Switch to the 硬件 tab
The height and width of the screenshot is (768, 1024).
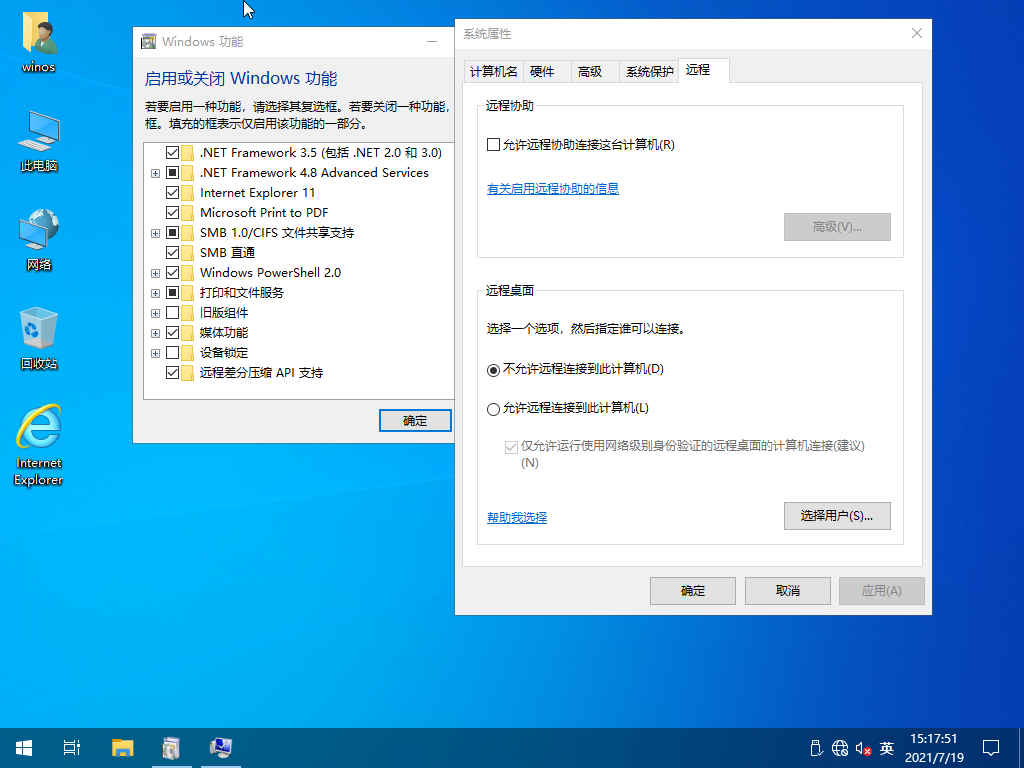(547, 72)
